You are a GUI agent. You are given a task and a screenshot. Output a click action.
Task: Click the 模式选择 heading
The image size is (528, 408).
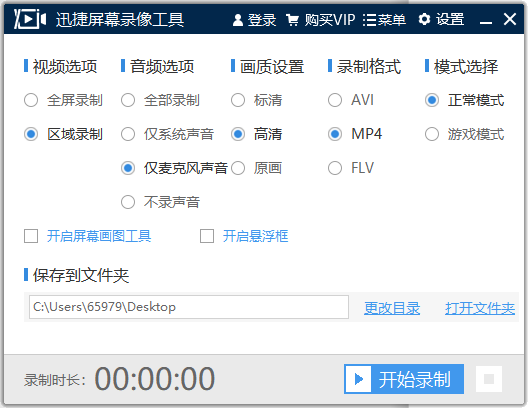(x=466, y=66)
